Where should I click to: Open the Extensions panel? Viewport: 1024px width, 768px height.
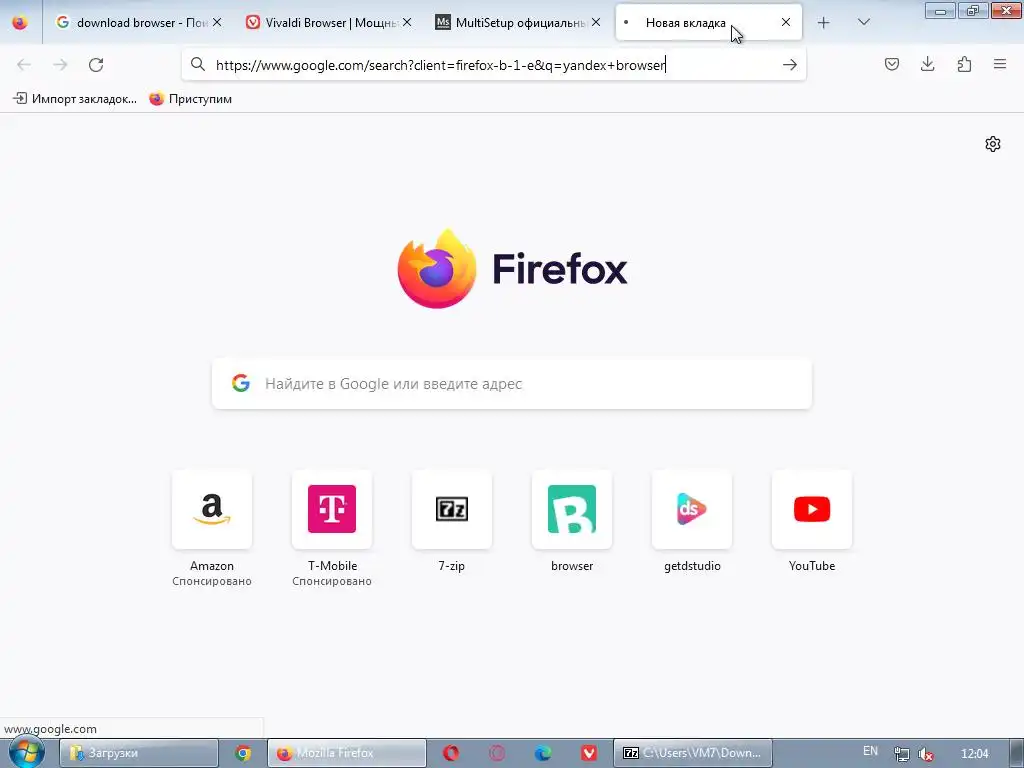tap(964, 64)
